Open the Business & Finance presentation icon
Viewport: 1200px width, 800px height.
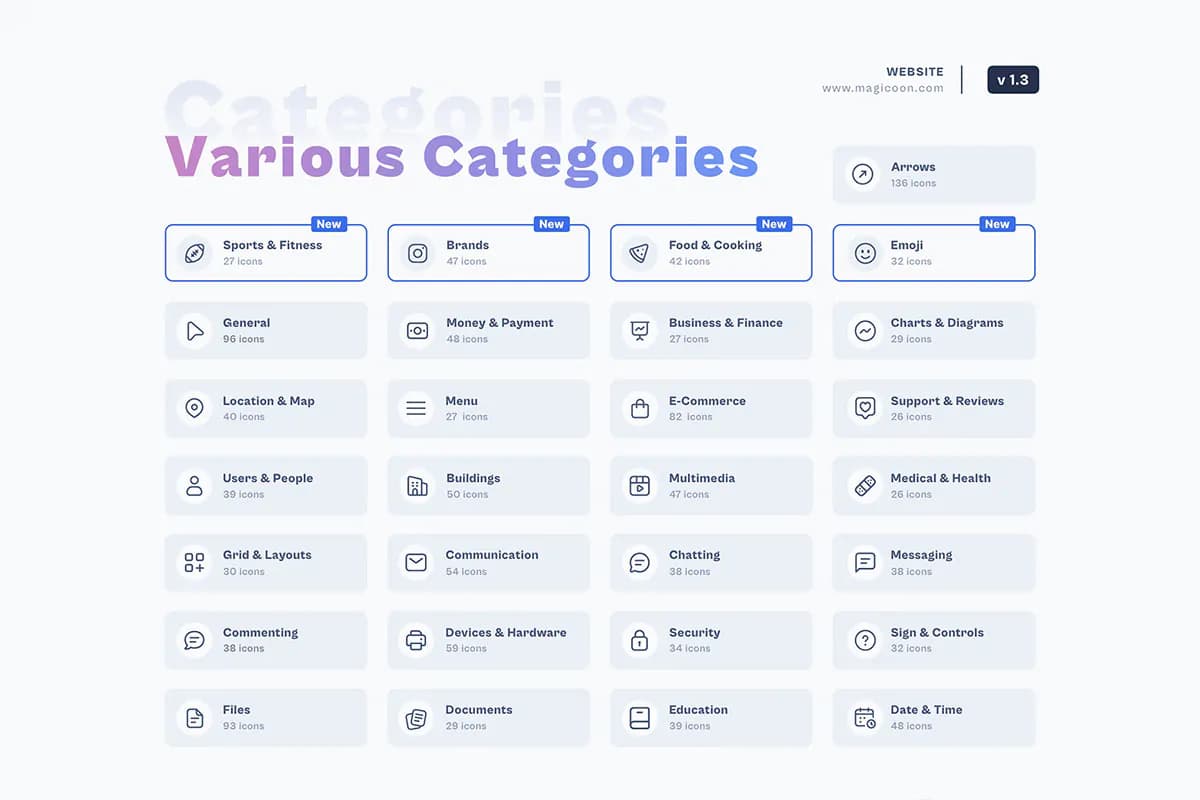pos(640,331)
